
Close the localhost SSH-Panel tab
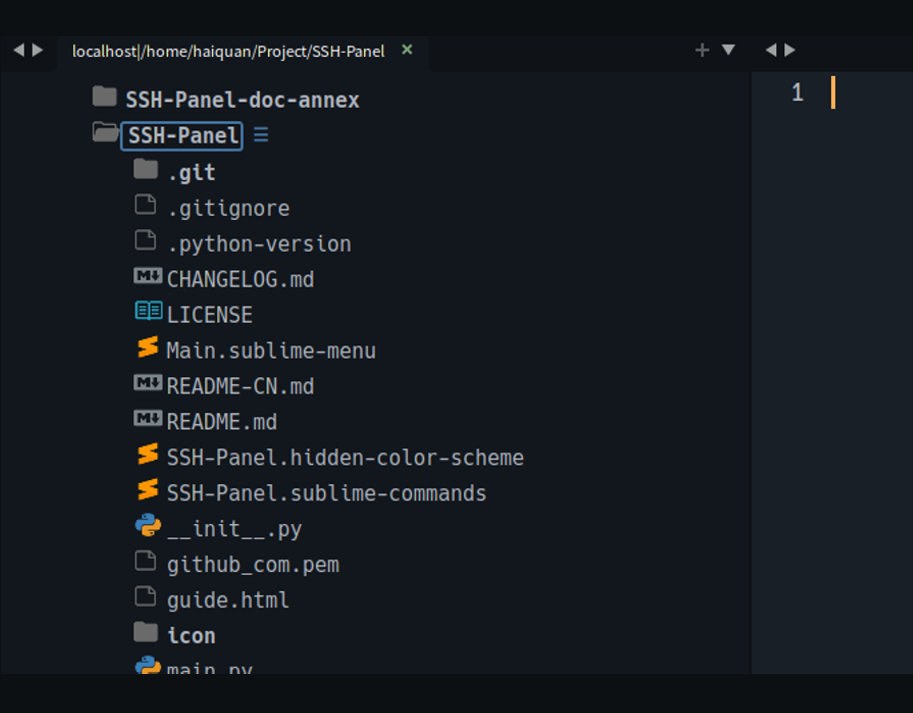407,50
